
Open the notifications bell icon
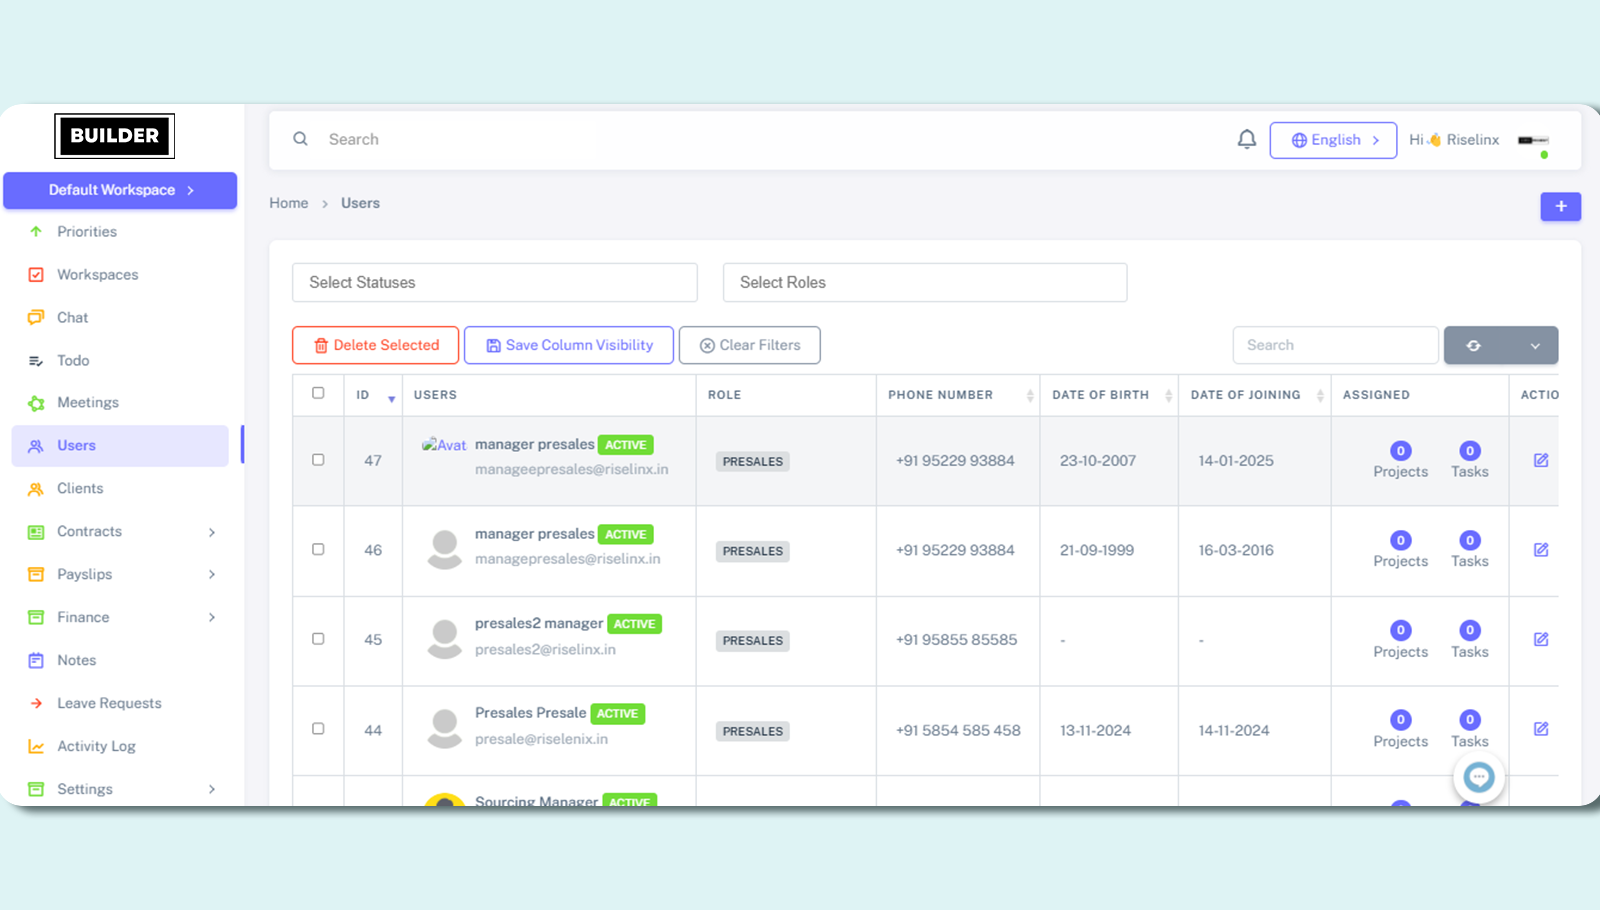coord(1246,140)
